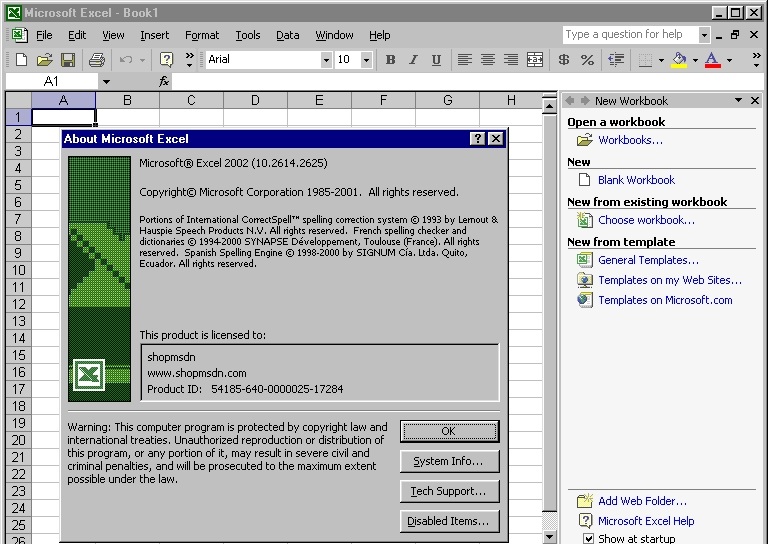Click the Disabled Items button
Image resolution: width=768 pixels, height=544 pixels.
(x=450, y=521)
